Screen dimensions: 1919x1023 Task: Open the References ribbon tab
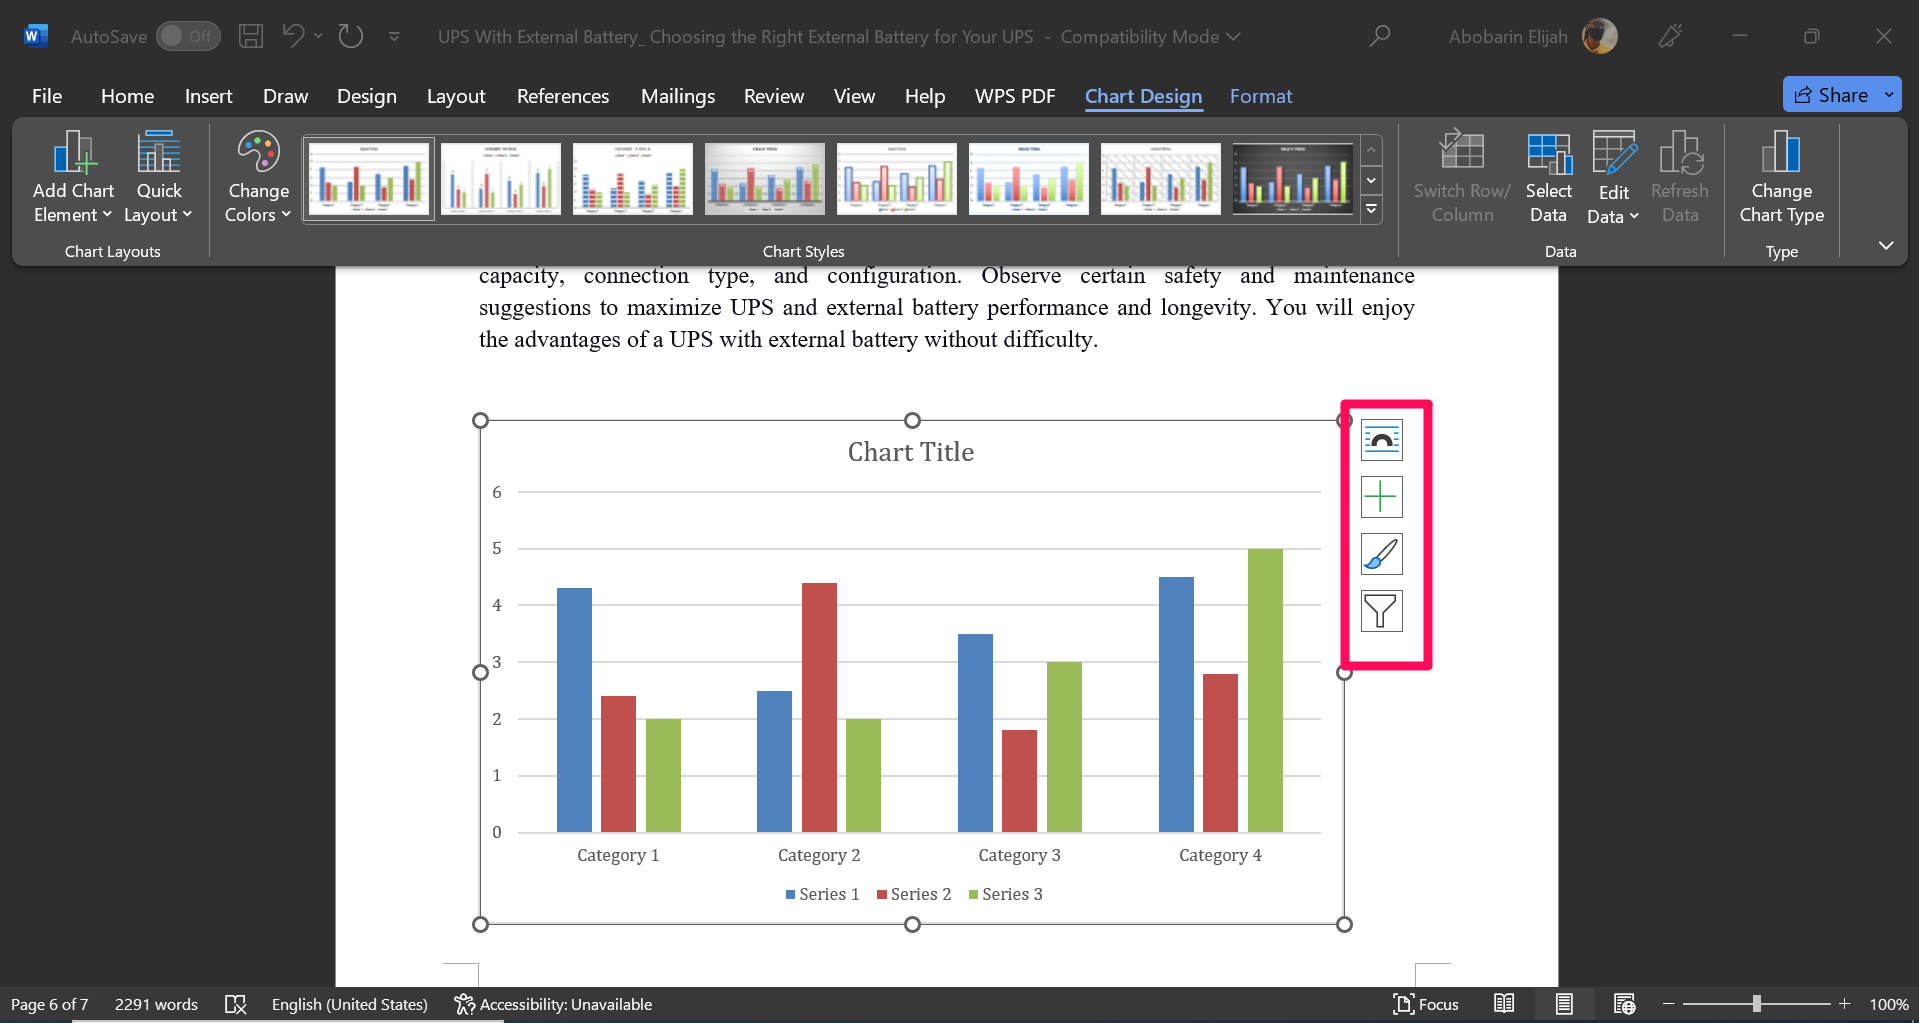coord(563,96)
